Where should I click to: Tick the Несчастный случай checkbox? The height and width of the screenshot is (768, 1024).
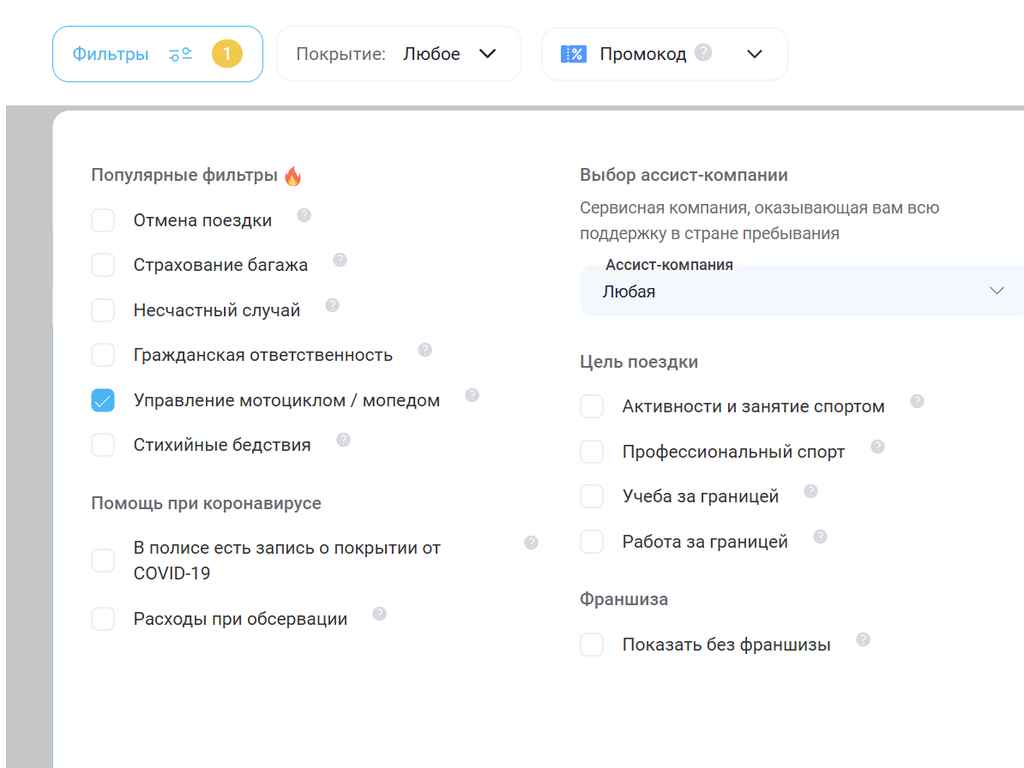point(103,310)
